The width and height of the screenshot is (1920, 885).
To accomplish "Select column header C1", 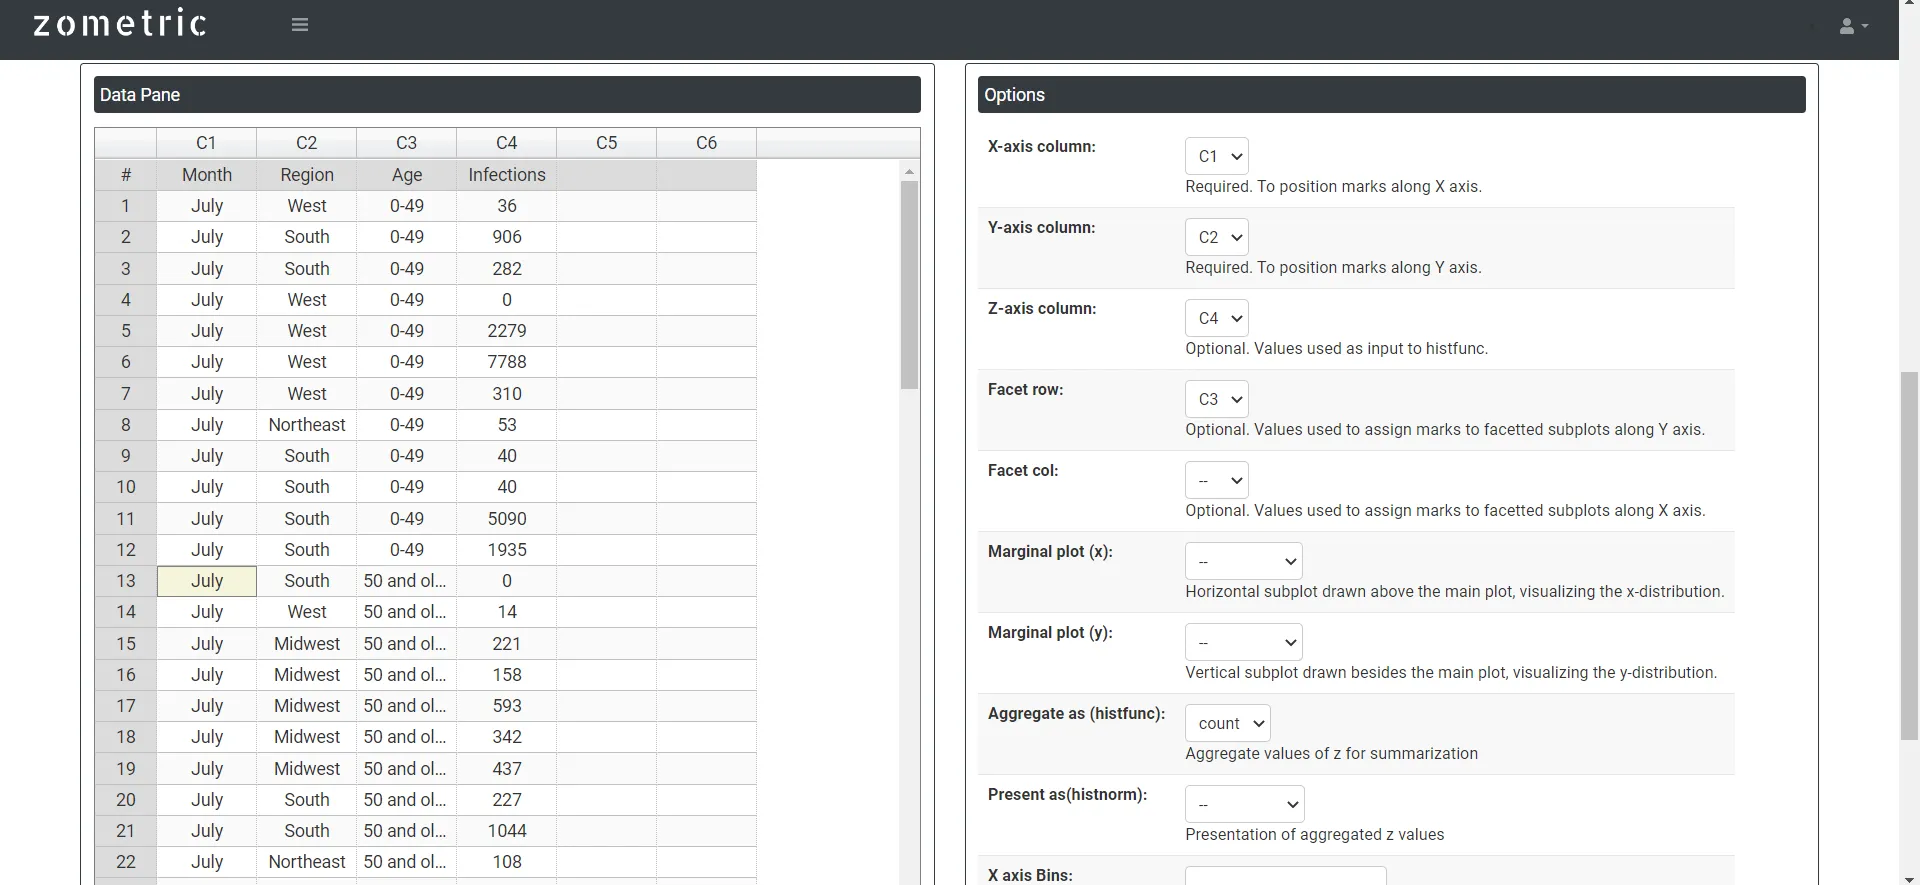I will pos(206,143).
